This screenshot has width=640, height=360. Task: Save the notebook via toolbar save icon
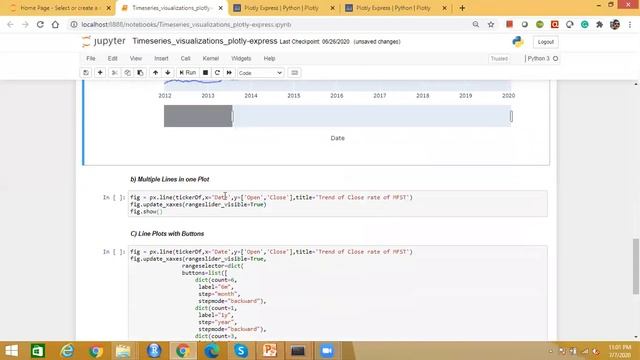coord(86,73)
